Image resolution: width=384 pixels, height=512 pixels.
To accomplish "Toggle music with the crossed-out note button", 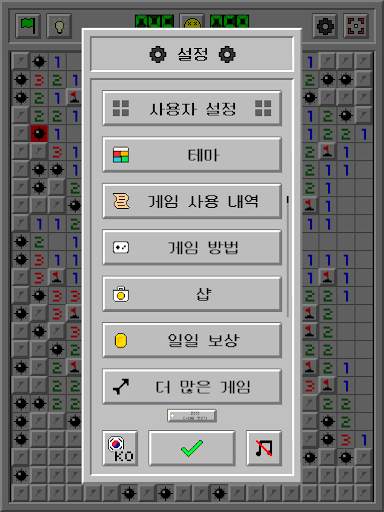I will (x=264, y=448).
